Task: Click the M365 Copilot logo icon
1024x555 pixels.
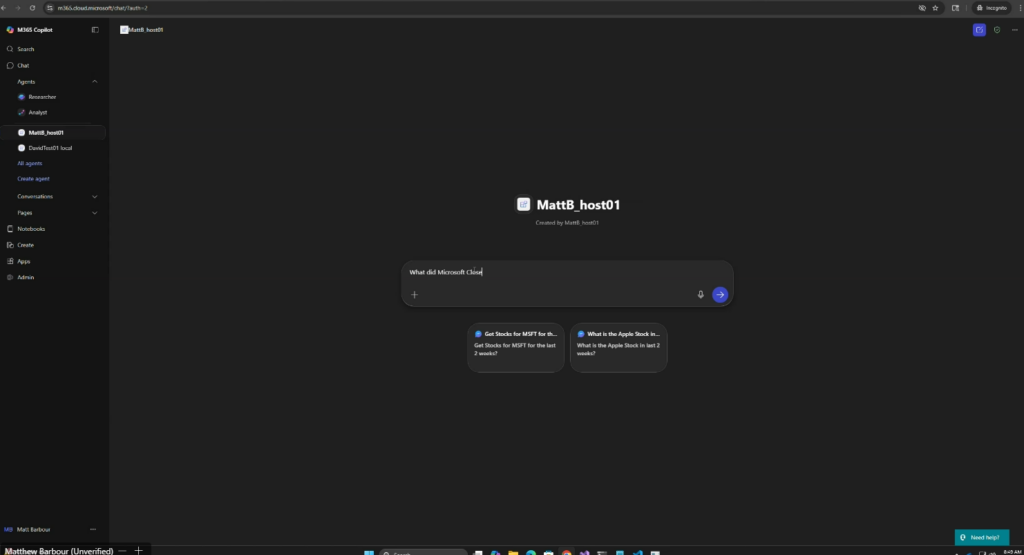Action: (10, 30)
